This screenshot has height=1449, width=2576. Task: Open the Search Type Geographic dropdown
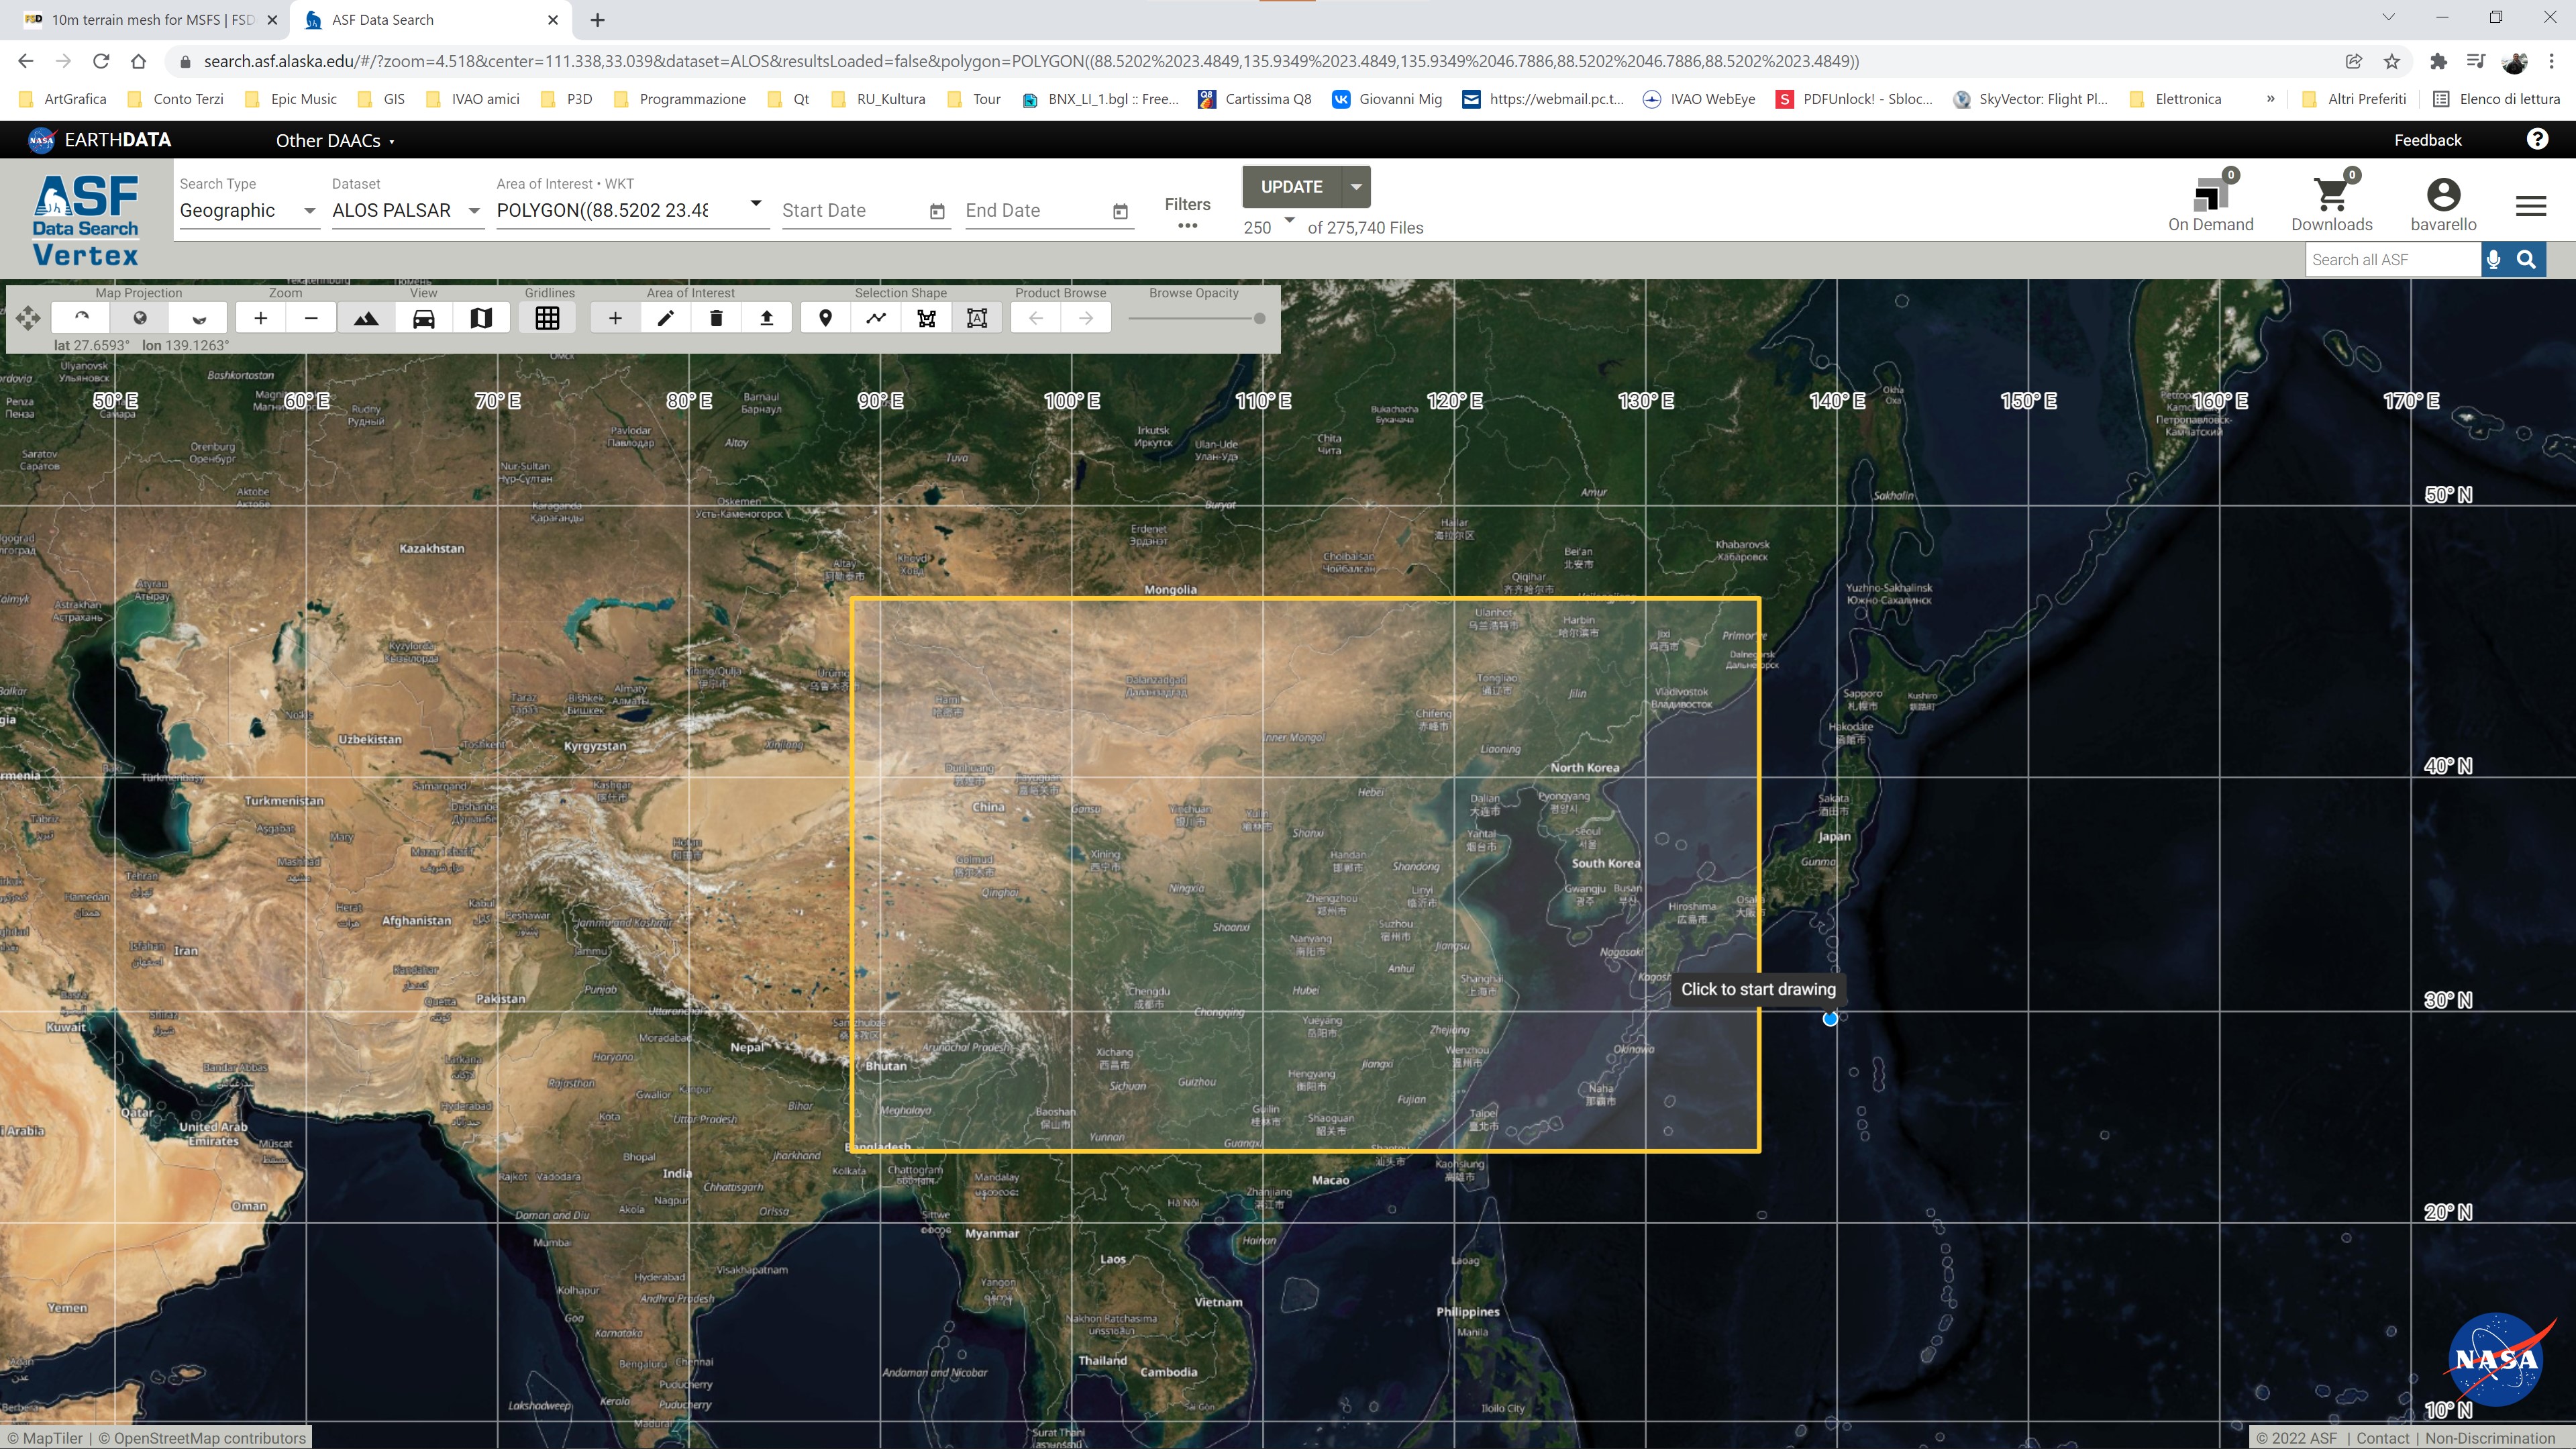click(x=248, y=210)
